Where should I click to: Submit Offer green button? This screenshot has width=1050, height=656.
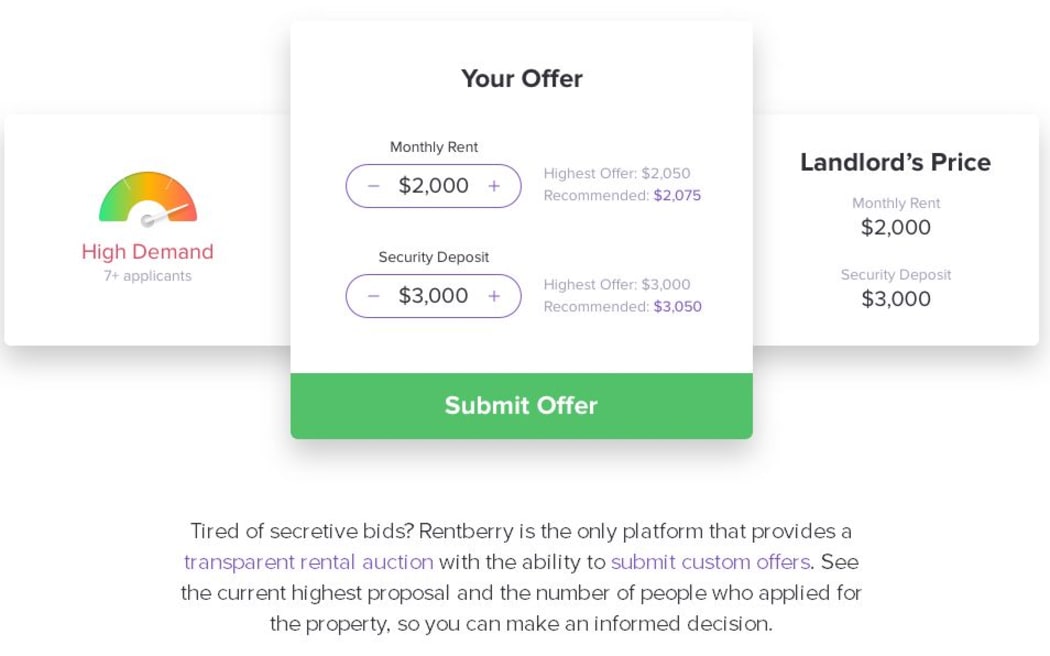click(x=522, y=406)
